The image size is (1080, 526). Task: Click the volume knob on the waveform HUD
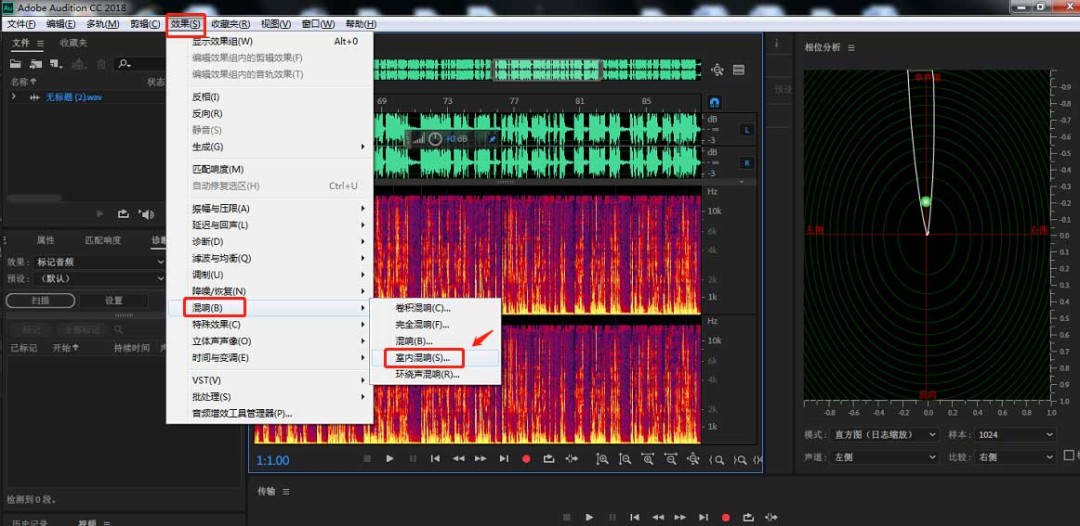(x=435, y=139)
